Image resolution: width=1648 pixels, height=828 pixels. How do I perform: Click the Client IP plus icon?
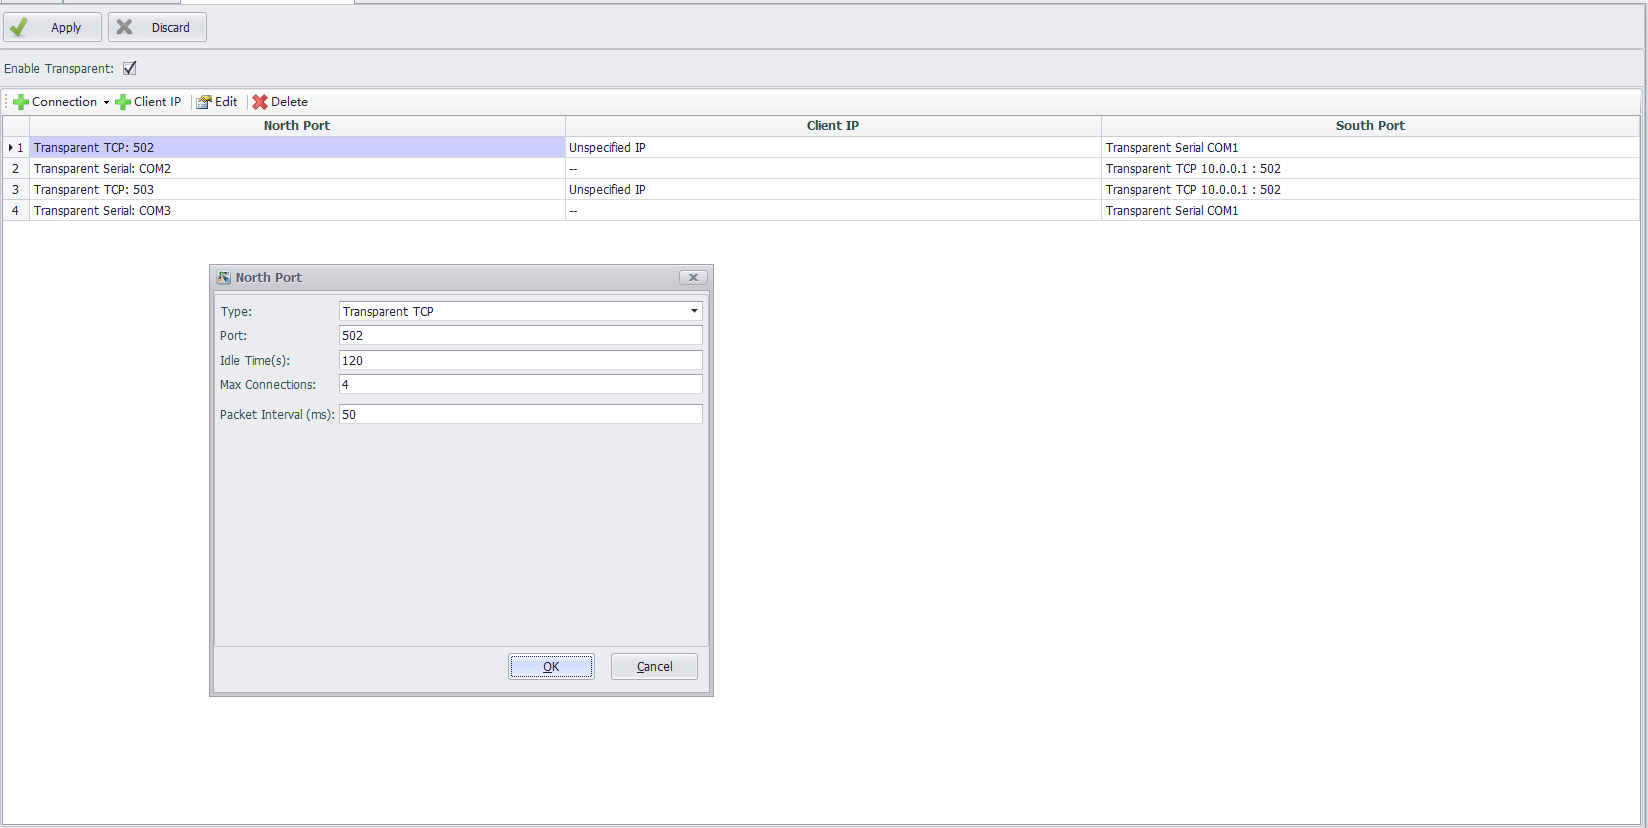123,102
